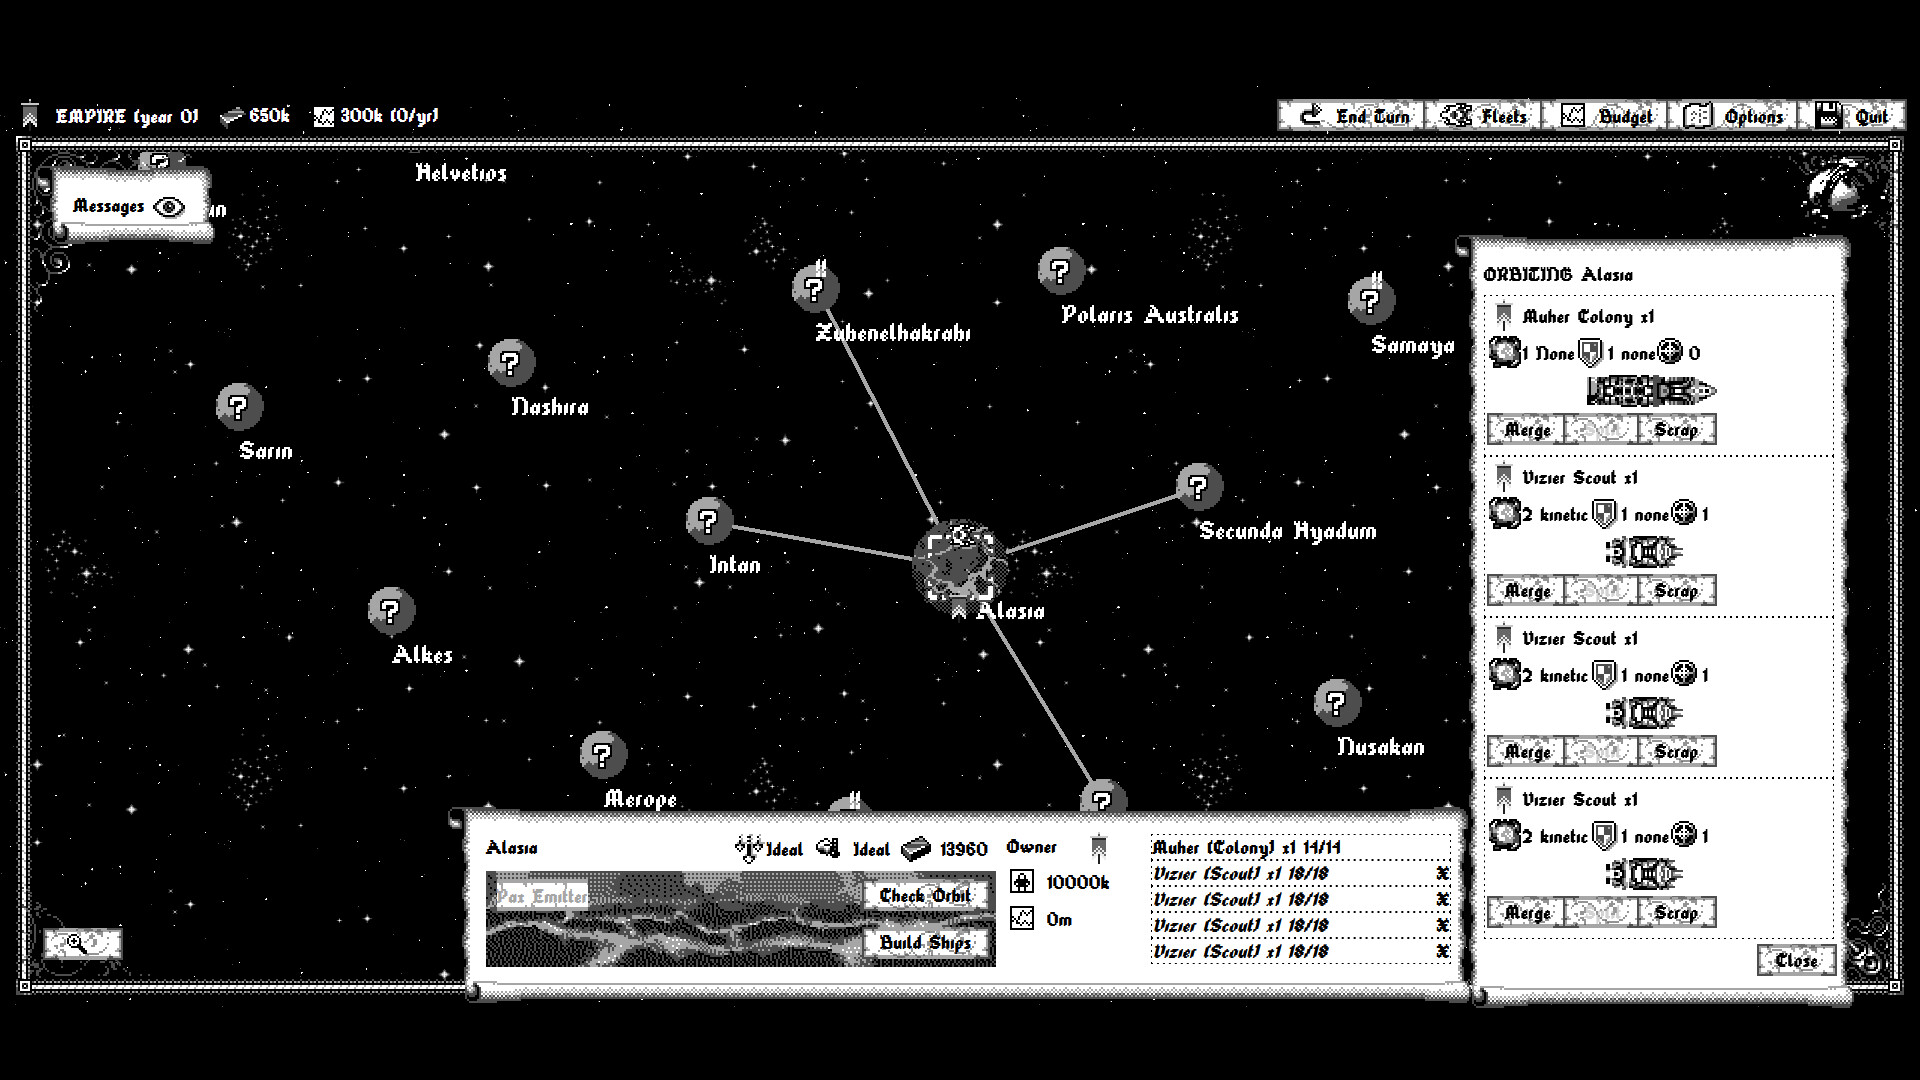Click the Check Orbit button
The height and width of the screenshot is (1080, 1920).
pyautogui.click(x=925, y=896)
